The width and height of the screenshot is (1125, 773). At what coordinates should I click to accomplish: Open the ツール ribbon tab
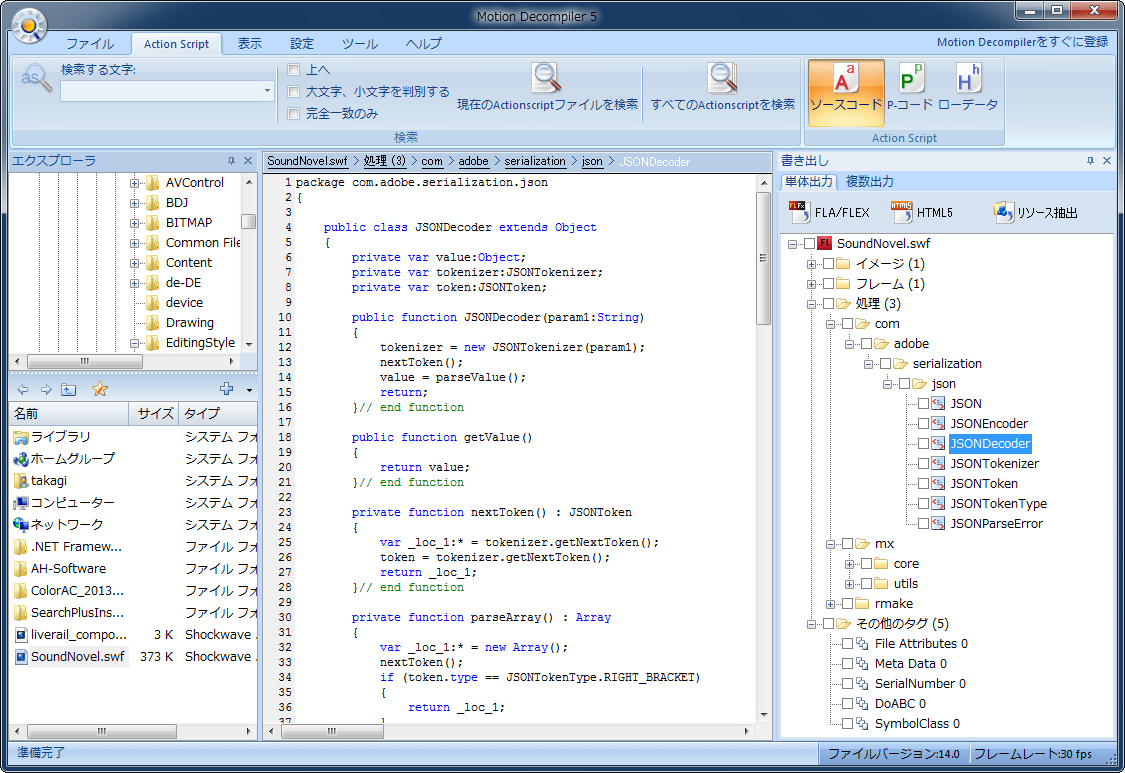360,44
